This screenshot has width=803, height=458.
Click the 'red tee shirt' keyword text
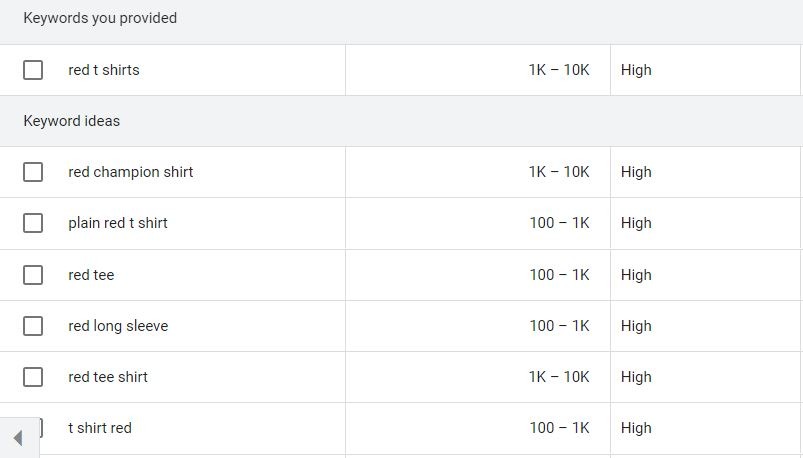tap(108, 377)
